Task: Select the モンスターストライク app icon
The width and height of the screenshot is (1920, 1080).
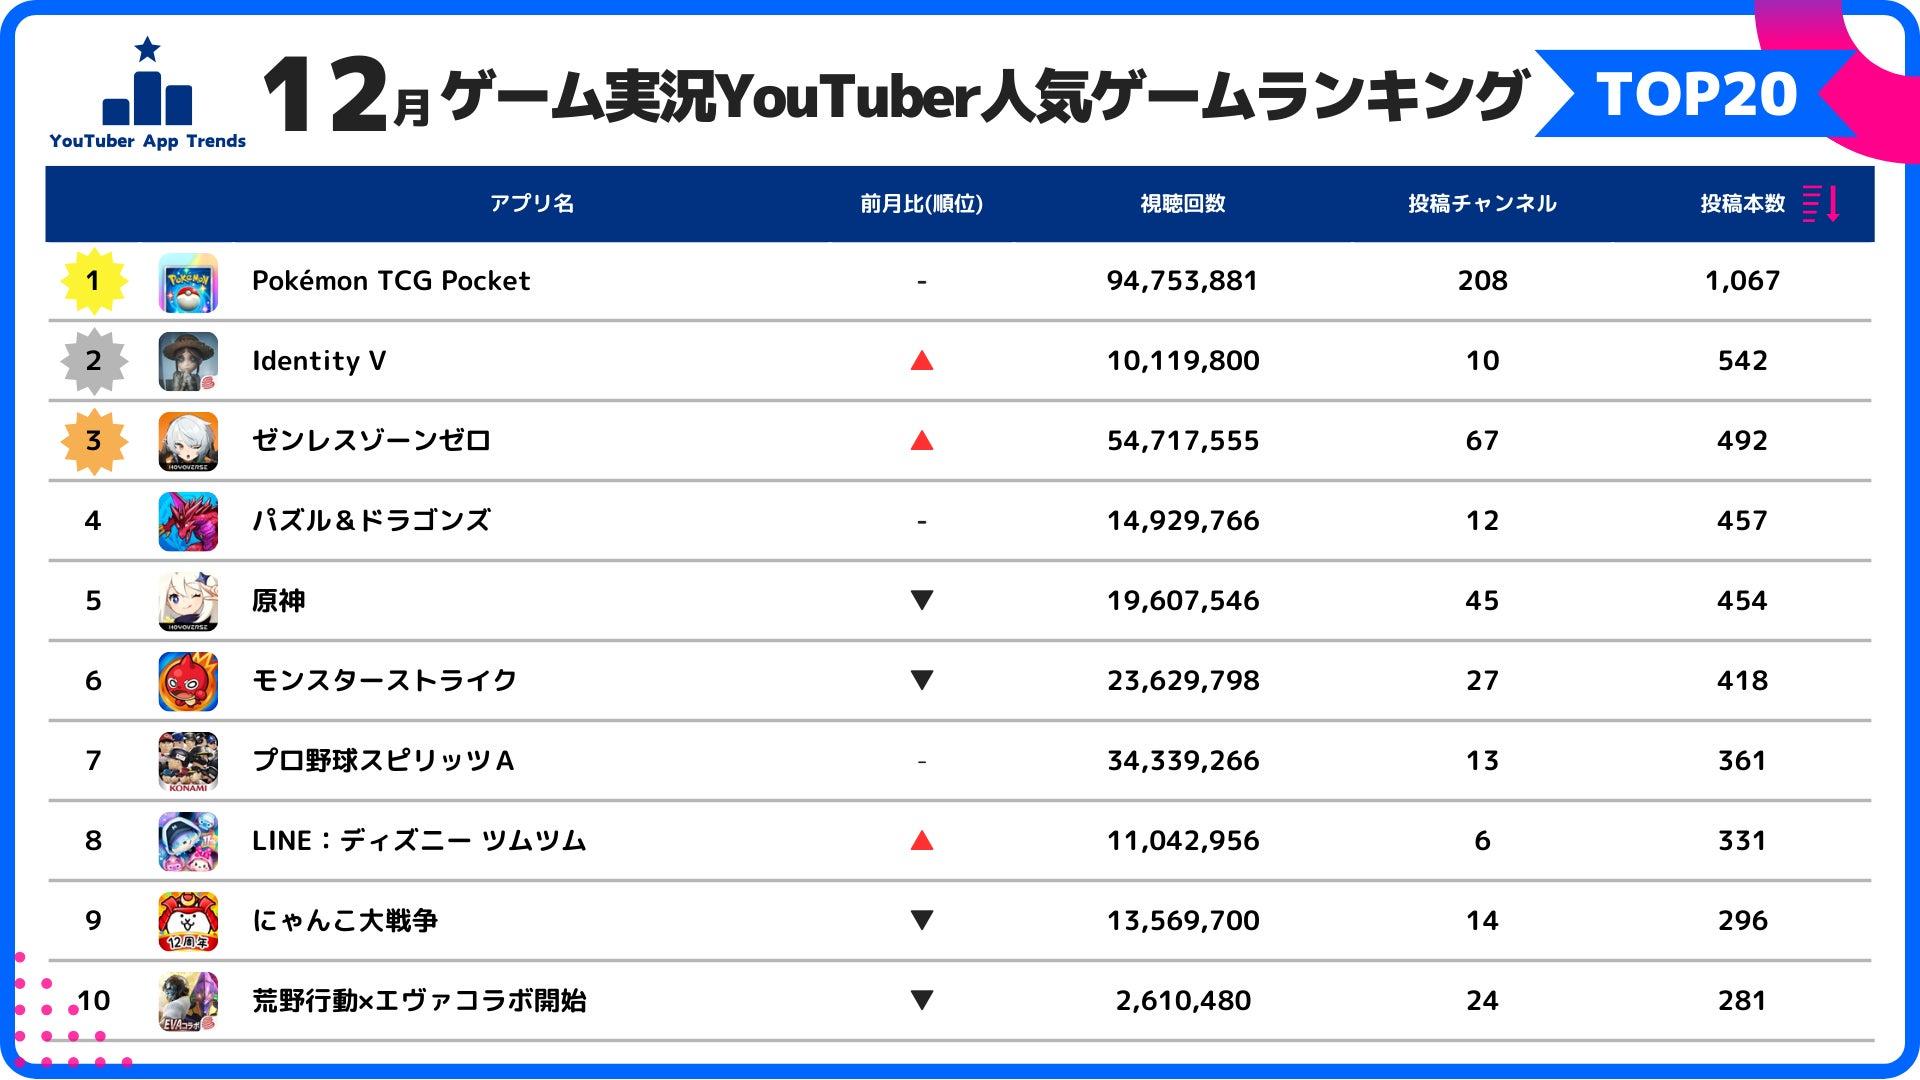Action: coord(188,682)
